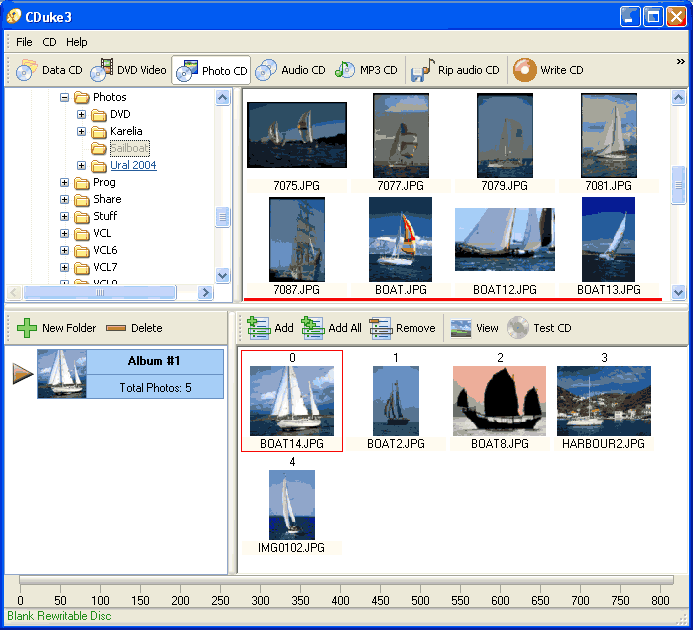
Task: Collapse the Photos folder tree node
Action: 65,97
